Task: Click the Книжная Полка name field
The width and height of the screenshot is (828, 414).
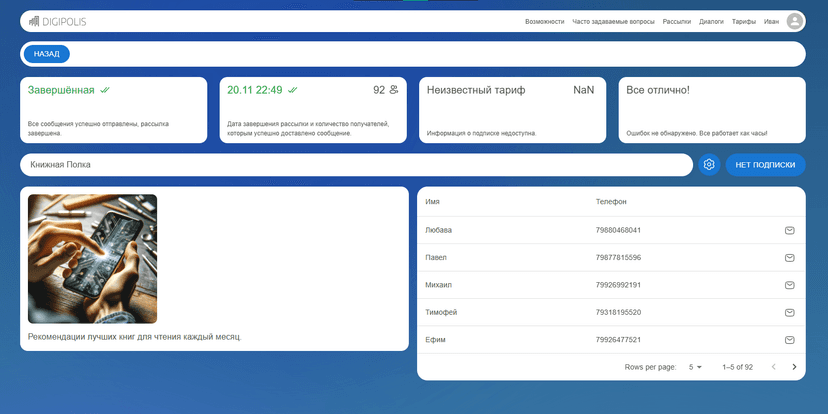Action: (355, 165)
